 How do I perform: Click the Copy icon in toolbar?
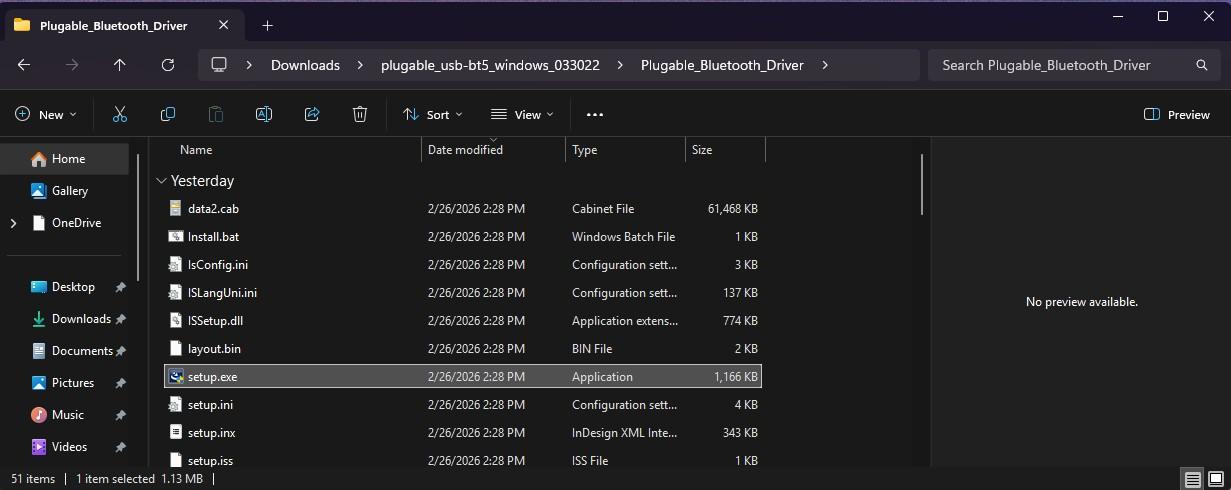tap(168, 115)
